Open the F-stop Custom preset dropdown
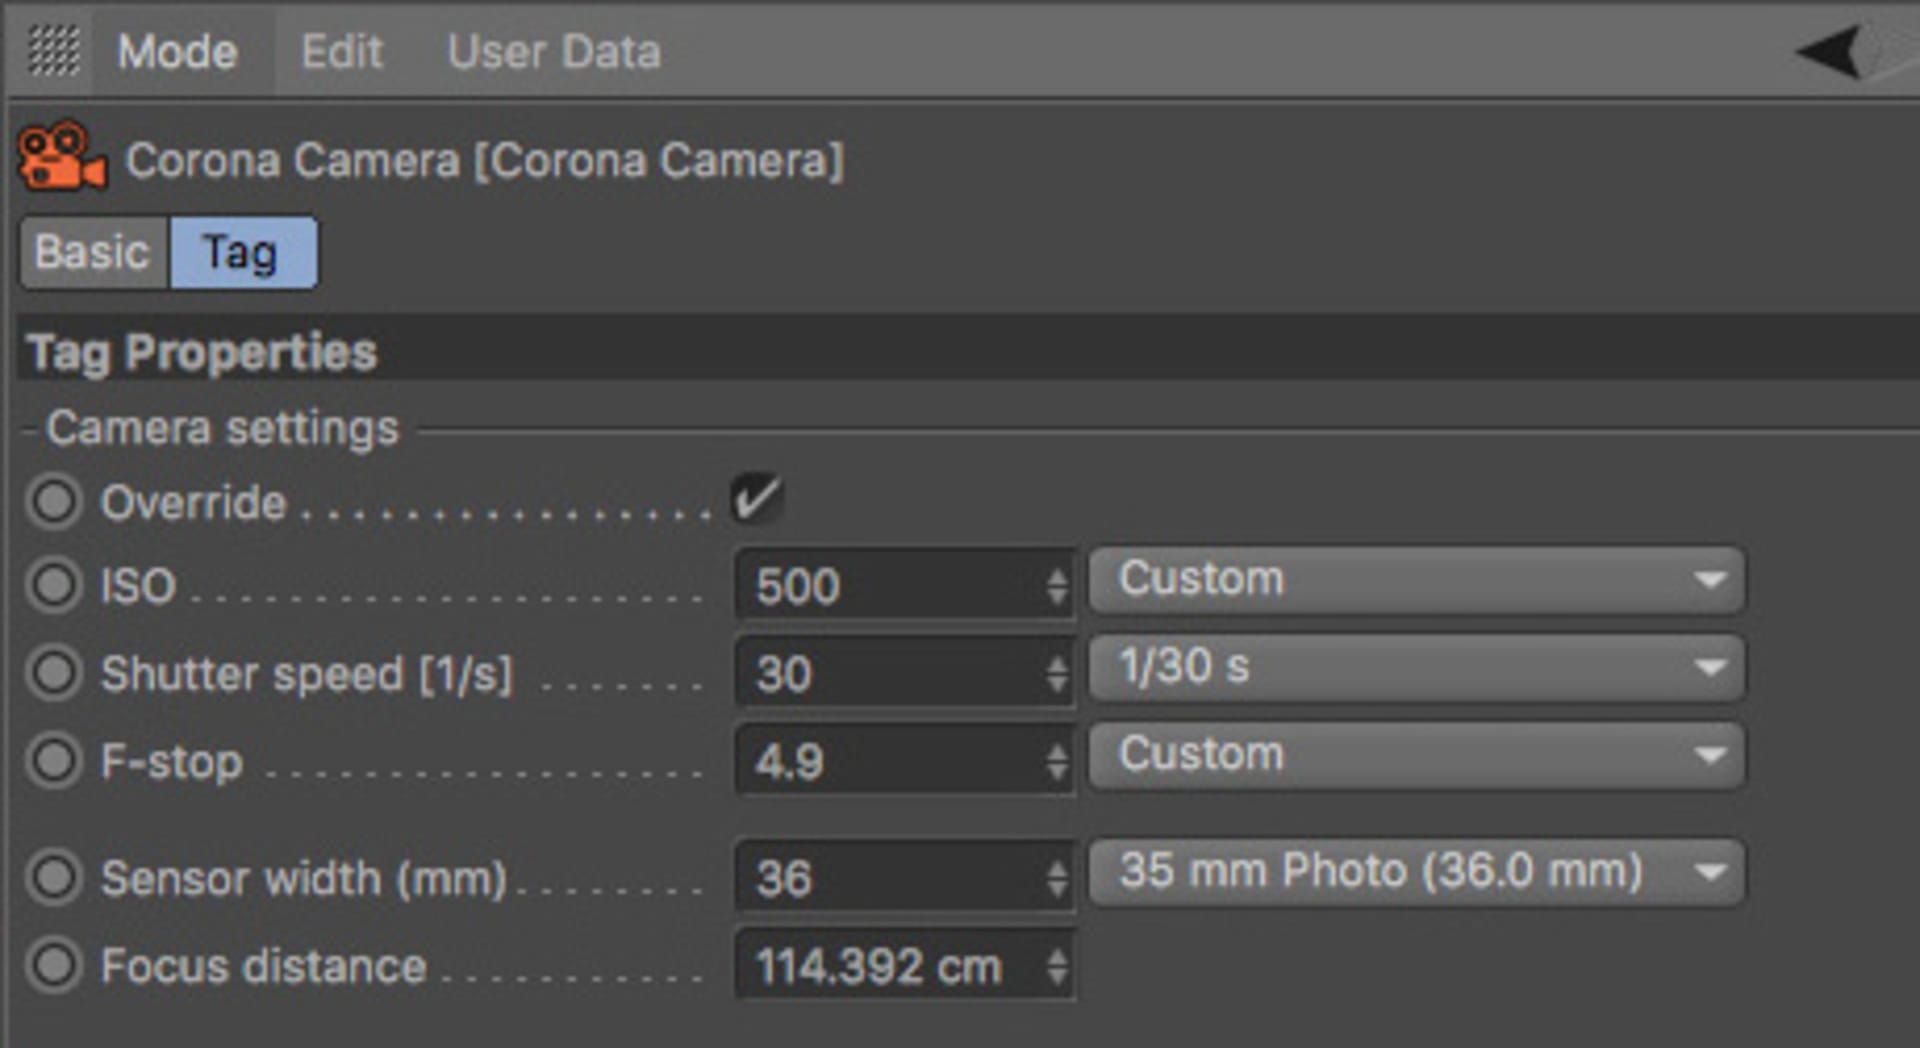The height and width of the screenshot is (1048, 1920). point(1417,755)
